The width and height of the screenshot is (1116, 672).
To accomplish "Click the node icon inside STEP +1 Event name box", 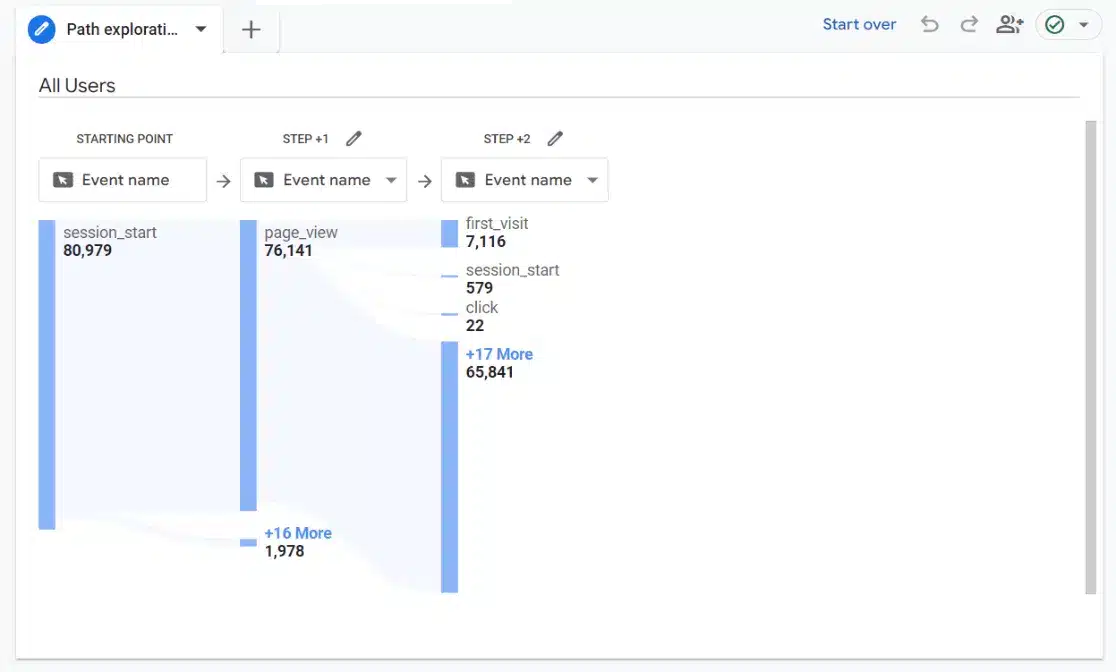I will pyautogui.click(x=265, y=179).
